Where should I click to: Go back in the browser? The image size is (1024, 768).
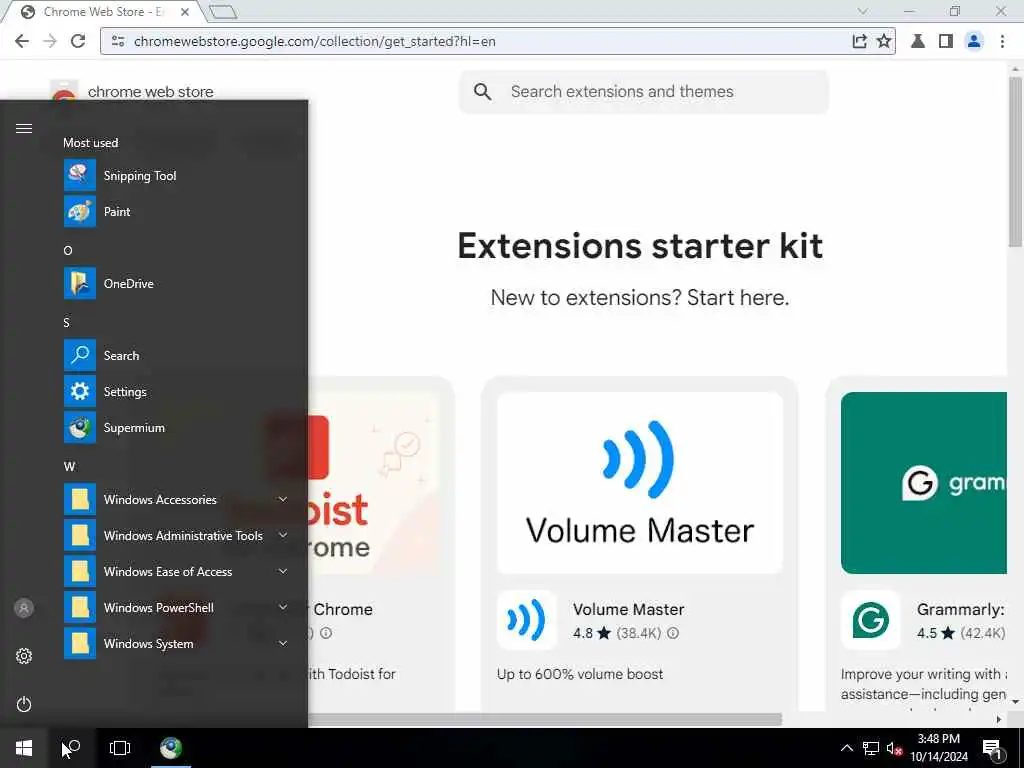pos(22,41)
